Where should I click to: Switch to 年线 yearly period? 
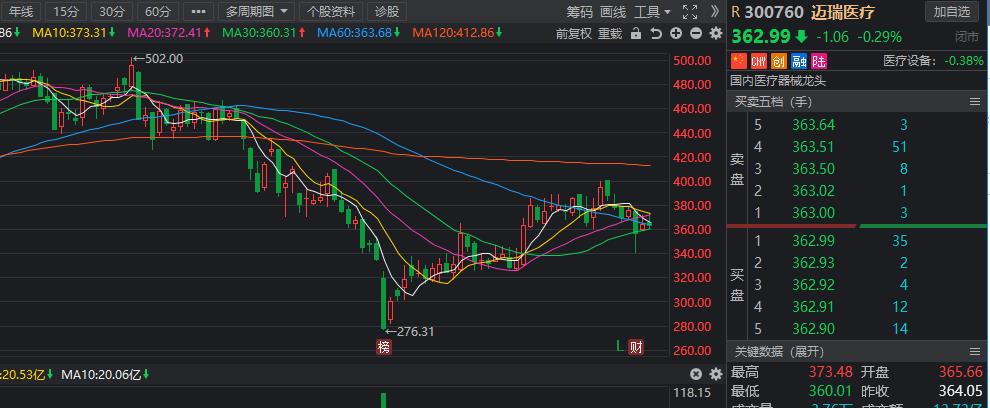pyautogui.click(x=20, y=11)
